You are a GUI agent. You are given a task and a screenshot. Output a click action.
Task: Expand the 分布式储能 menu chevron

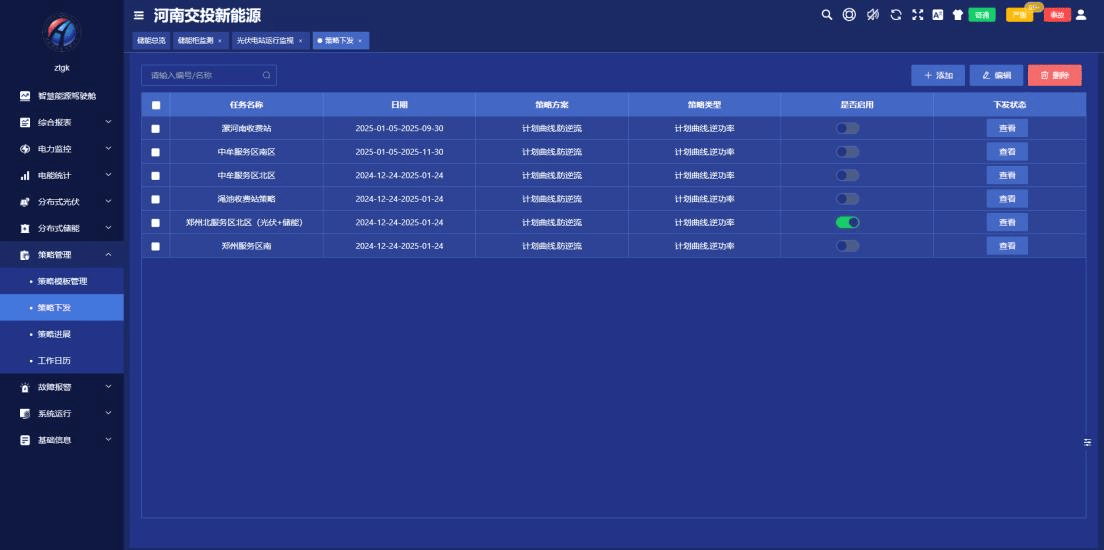click(x=108, y=227)
